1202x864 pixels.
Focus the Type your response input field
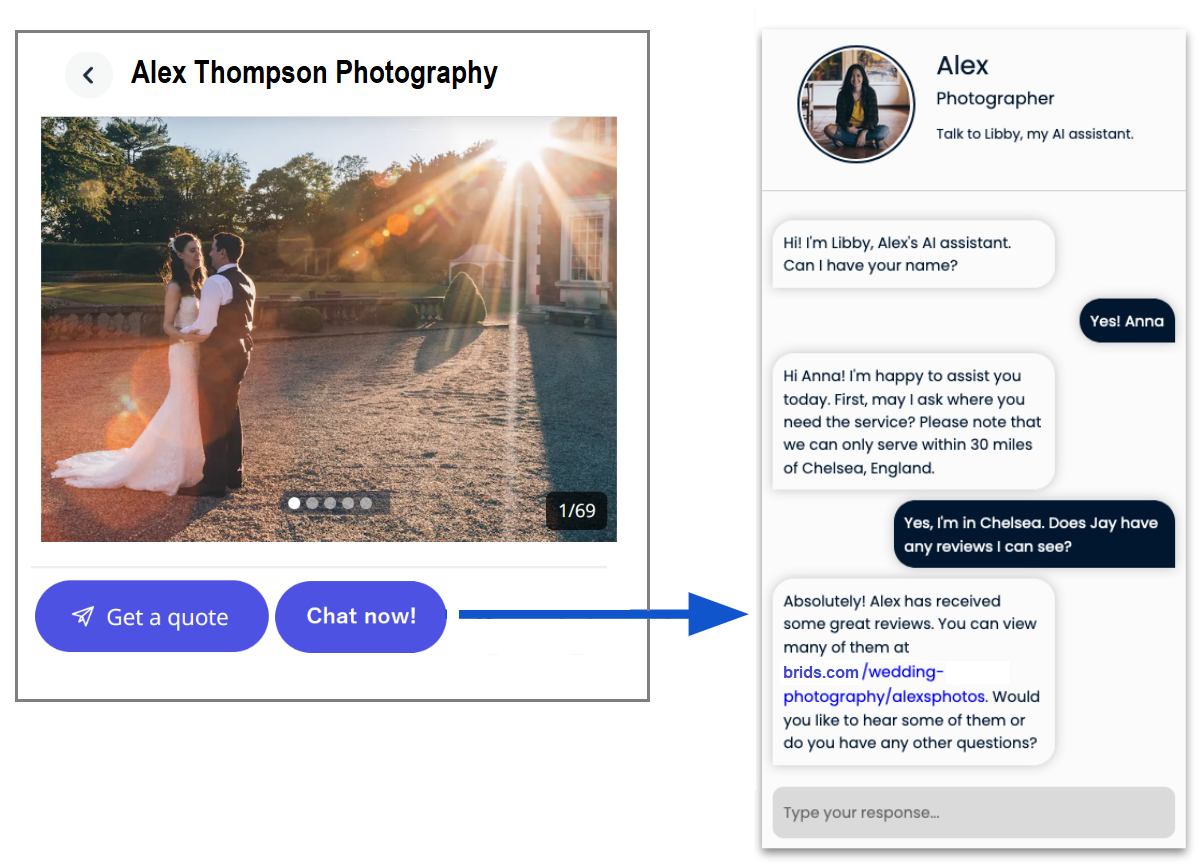[974, 812]
